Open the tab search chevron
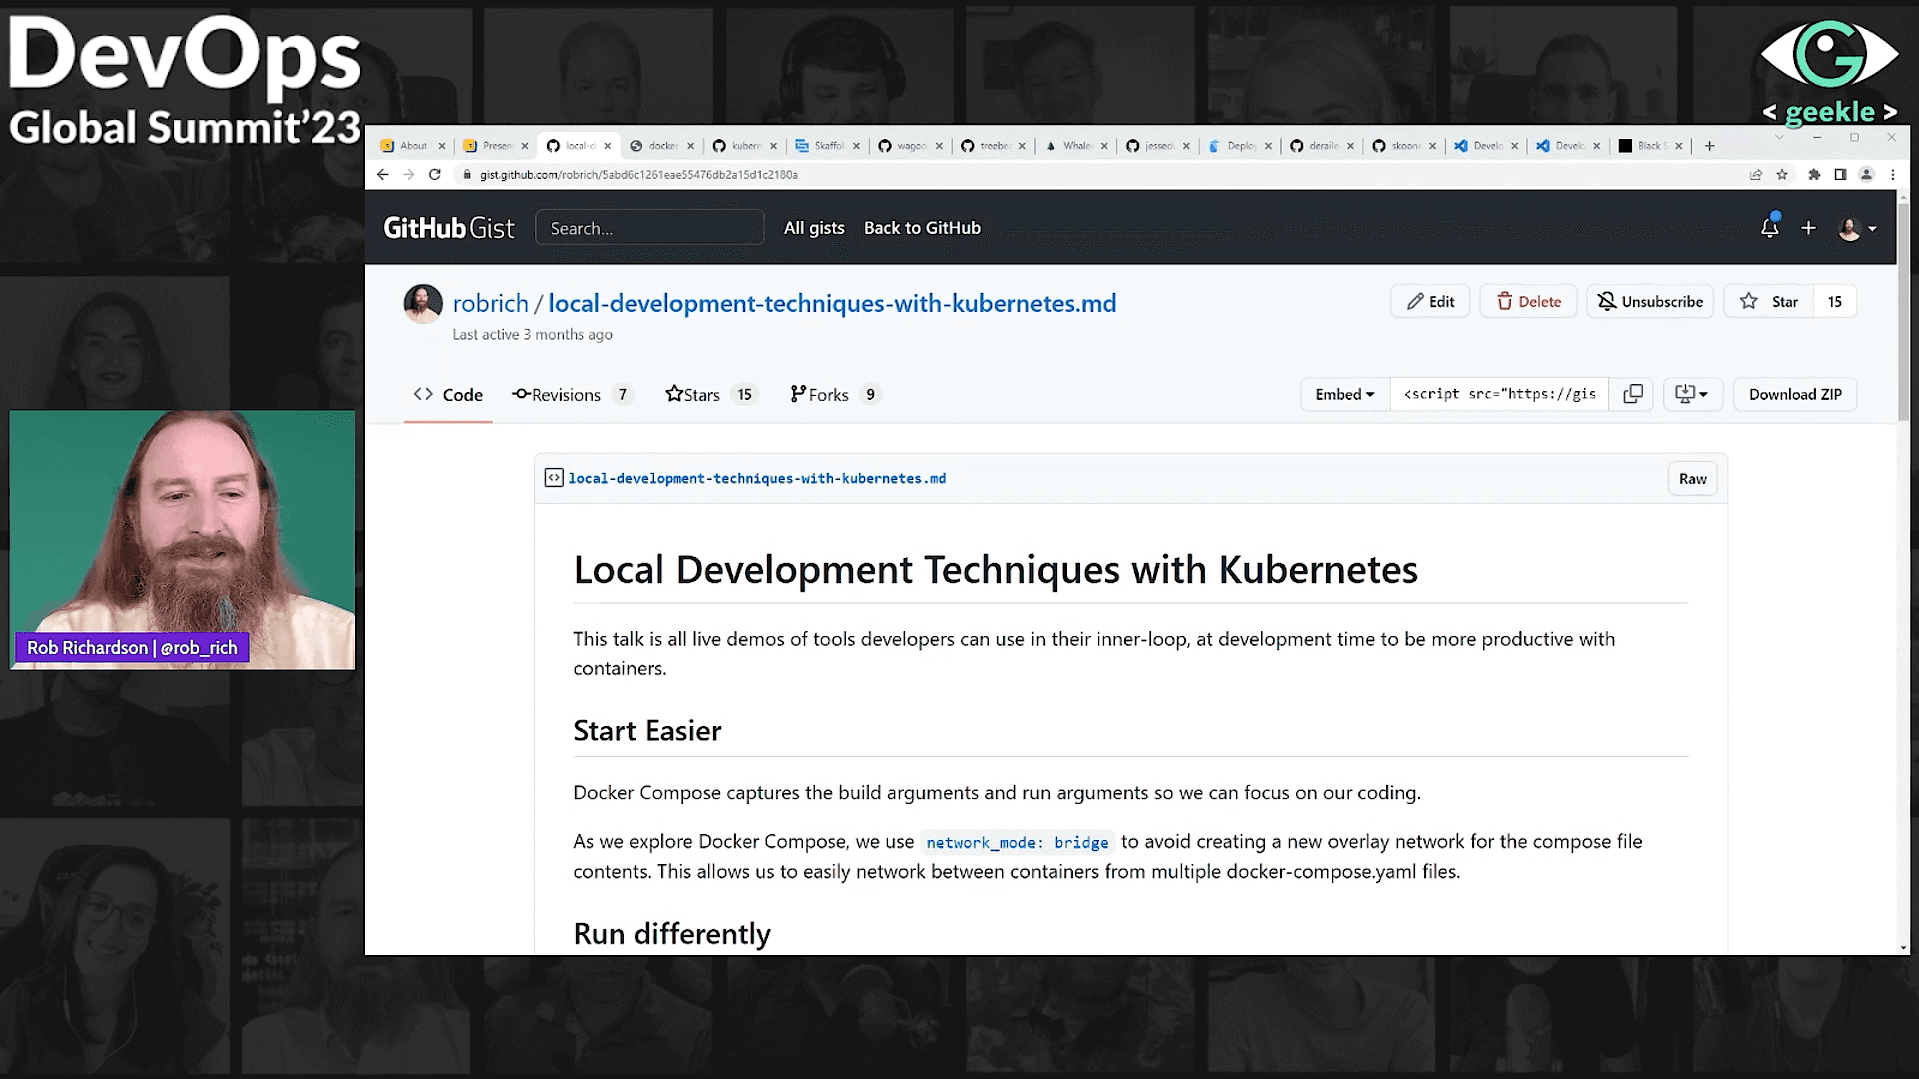Viewport: 1919px width, 1079px height. pyautogui.click(x=1779, y=137)
